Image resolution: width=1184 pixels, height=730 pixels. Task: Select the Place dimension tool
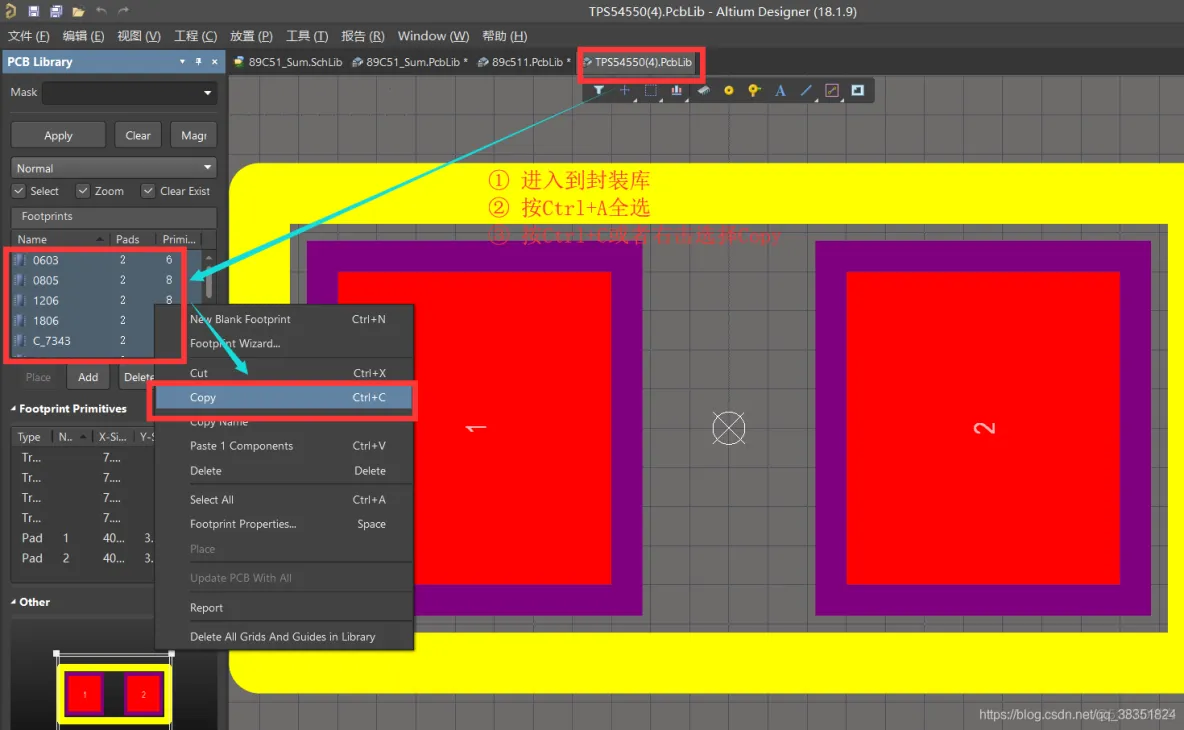(832, 91)
